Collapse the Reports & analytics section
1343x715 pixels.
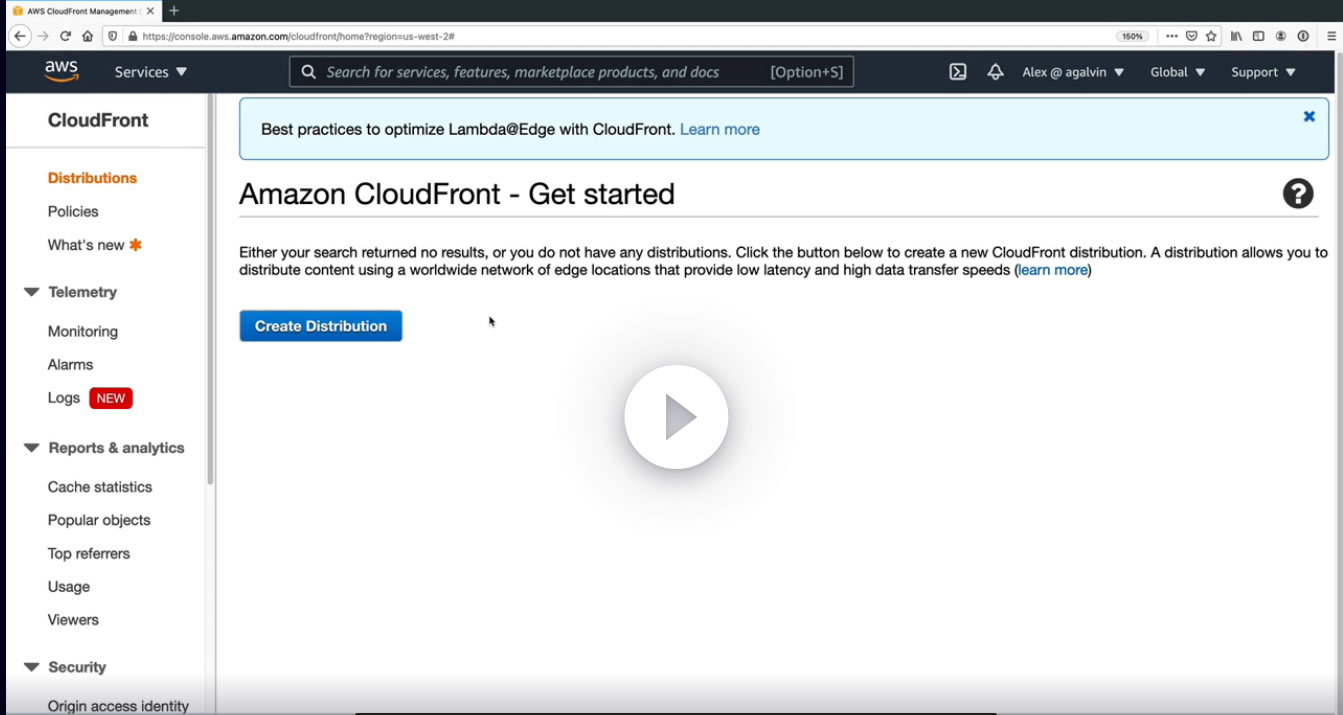tap(32, 448)
